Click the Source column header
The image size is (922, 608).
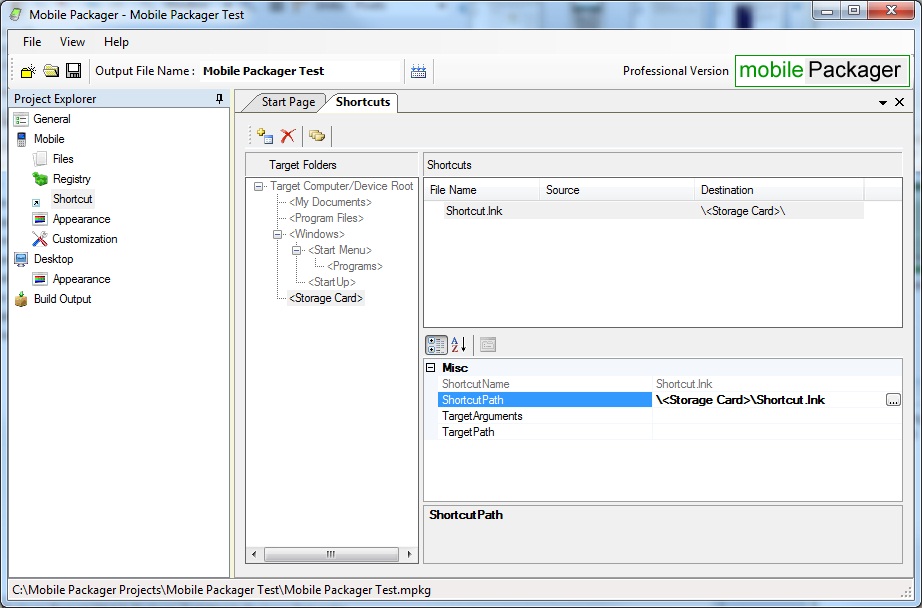[617, 190]
